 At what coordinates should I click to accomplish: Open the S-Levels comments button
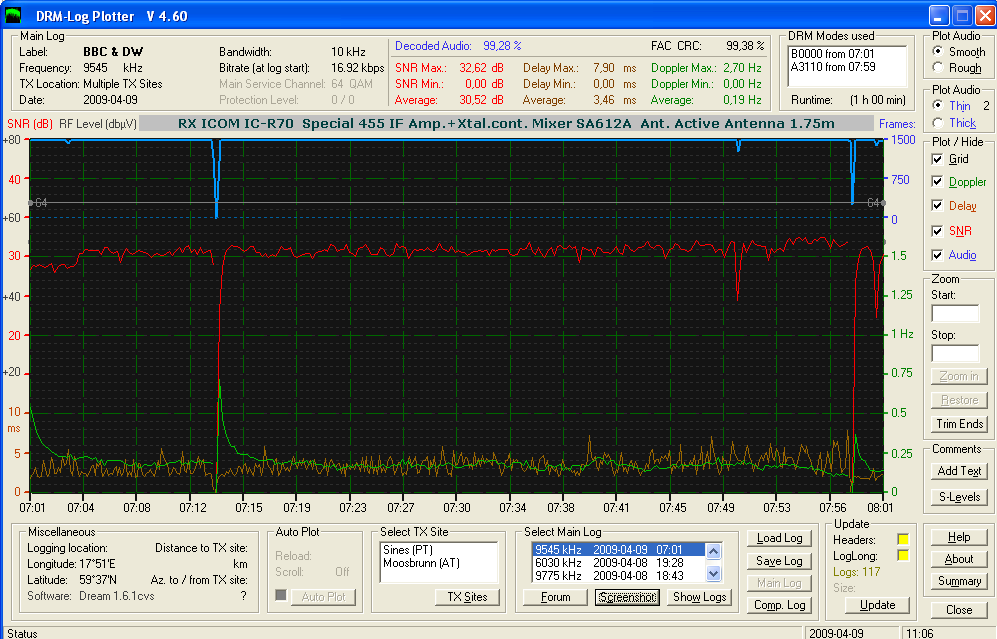[x=959, y=497]
